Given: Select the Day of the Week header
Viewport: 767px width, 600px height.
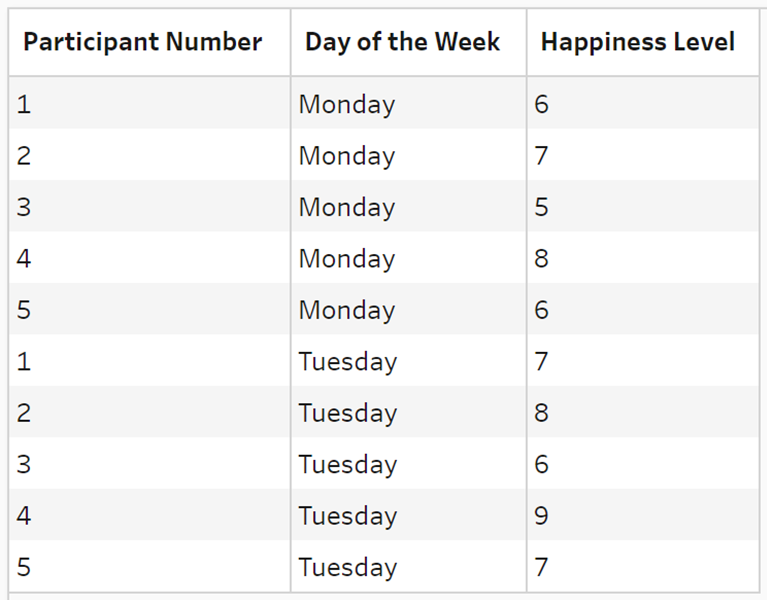Looking at the screenshot, I should (x=402, y=42).
